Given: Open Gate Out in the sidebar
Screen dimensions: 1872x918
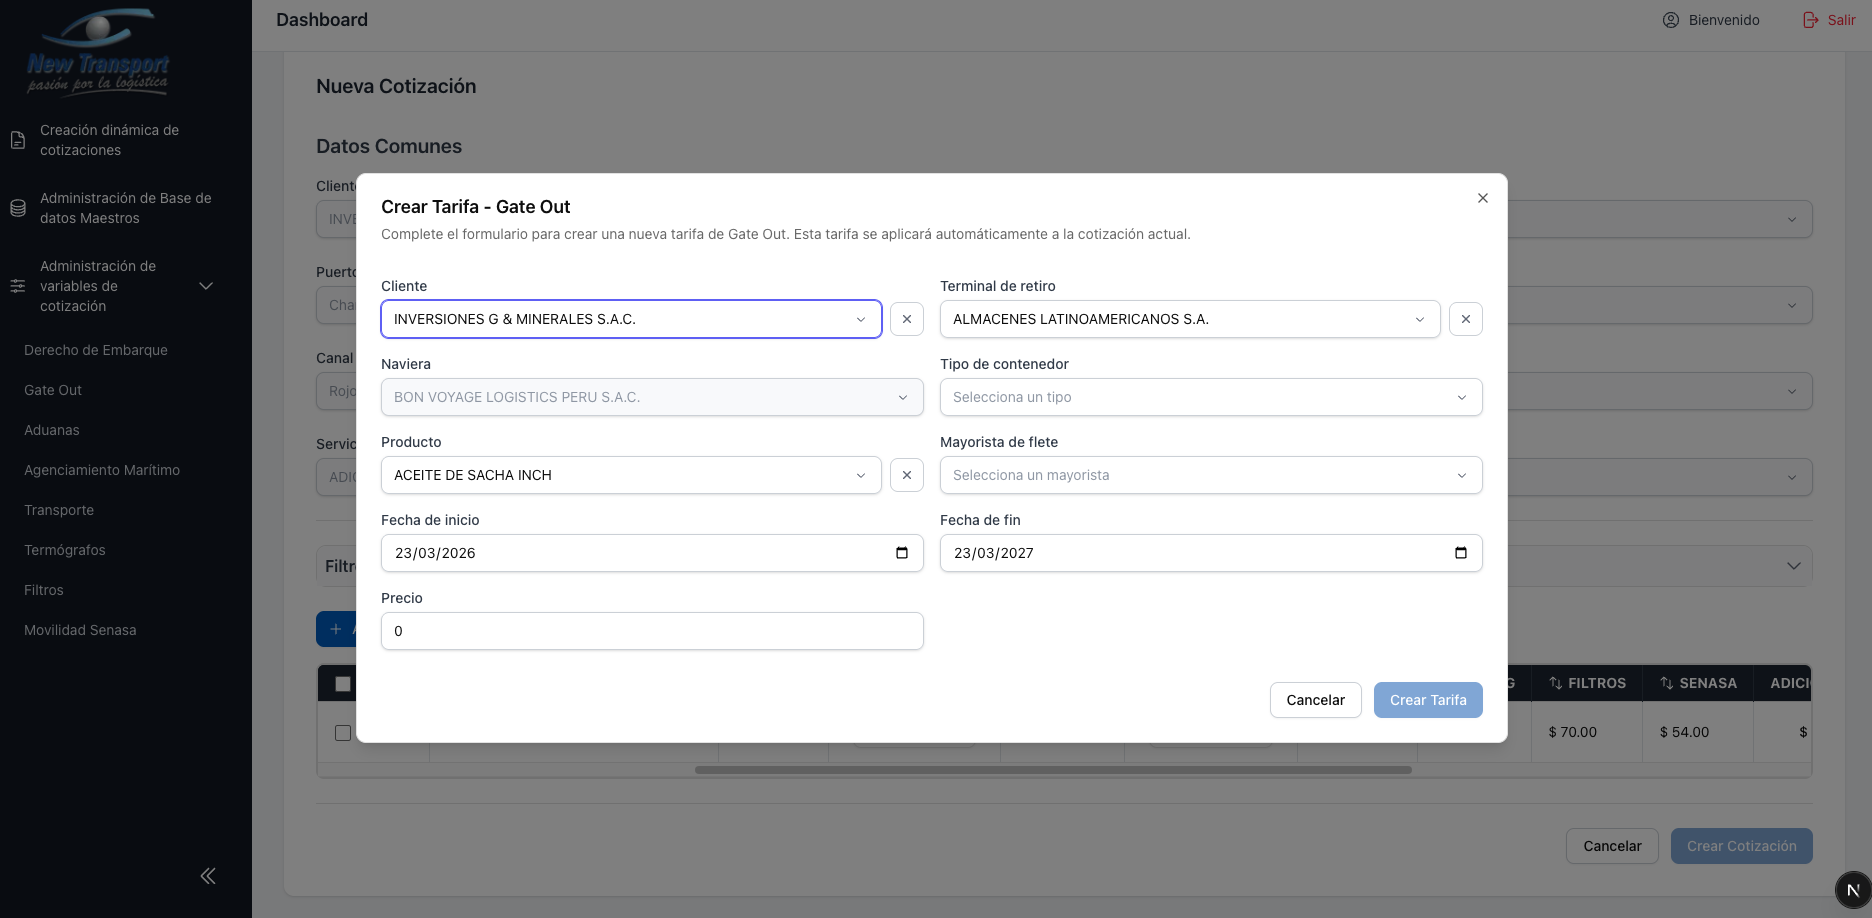Looking at the screenshot, I should point(53,390).
